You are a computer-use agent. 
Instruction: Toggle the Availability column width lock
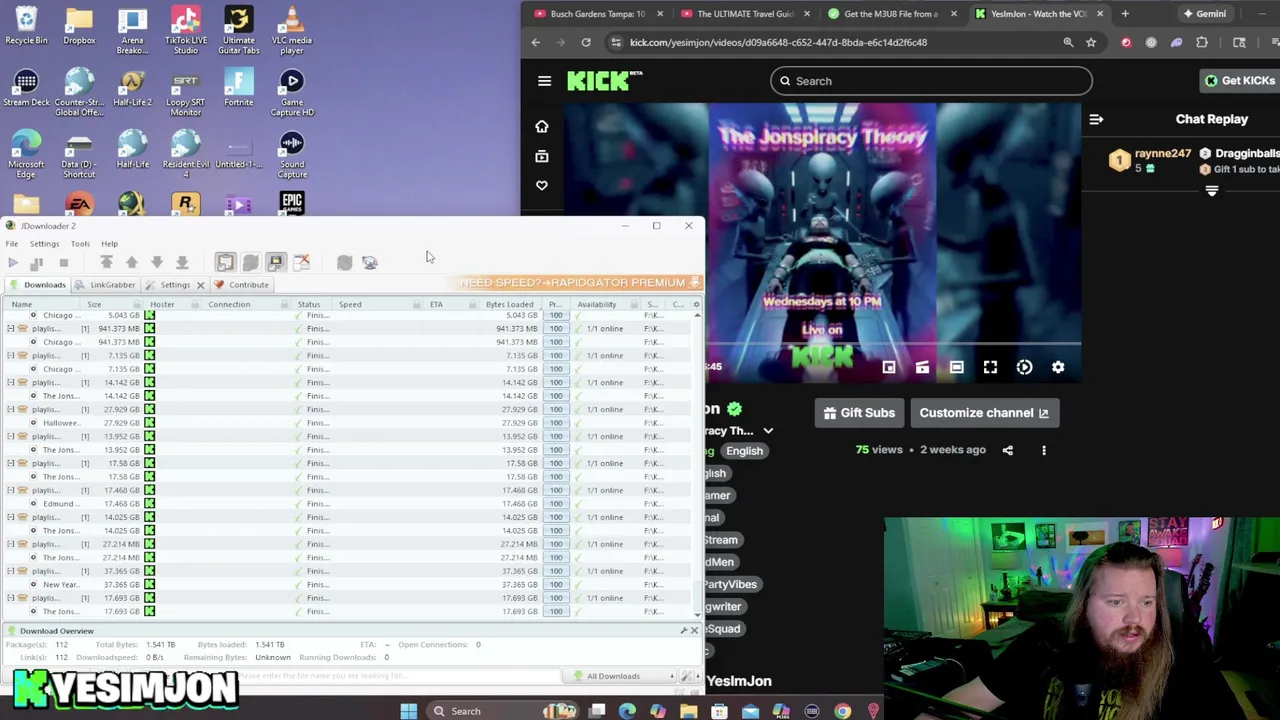(634, 304)
